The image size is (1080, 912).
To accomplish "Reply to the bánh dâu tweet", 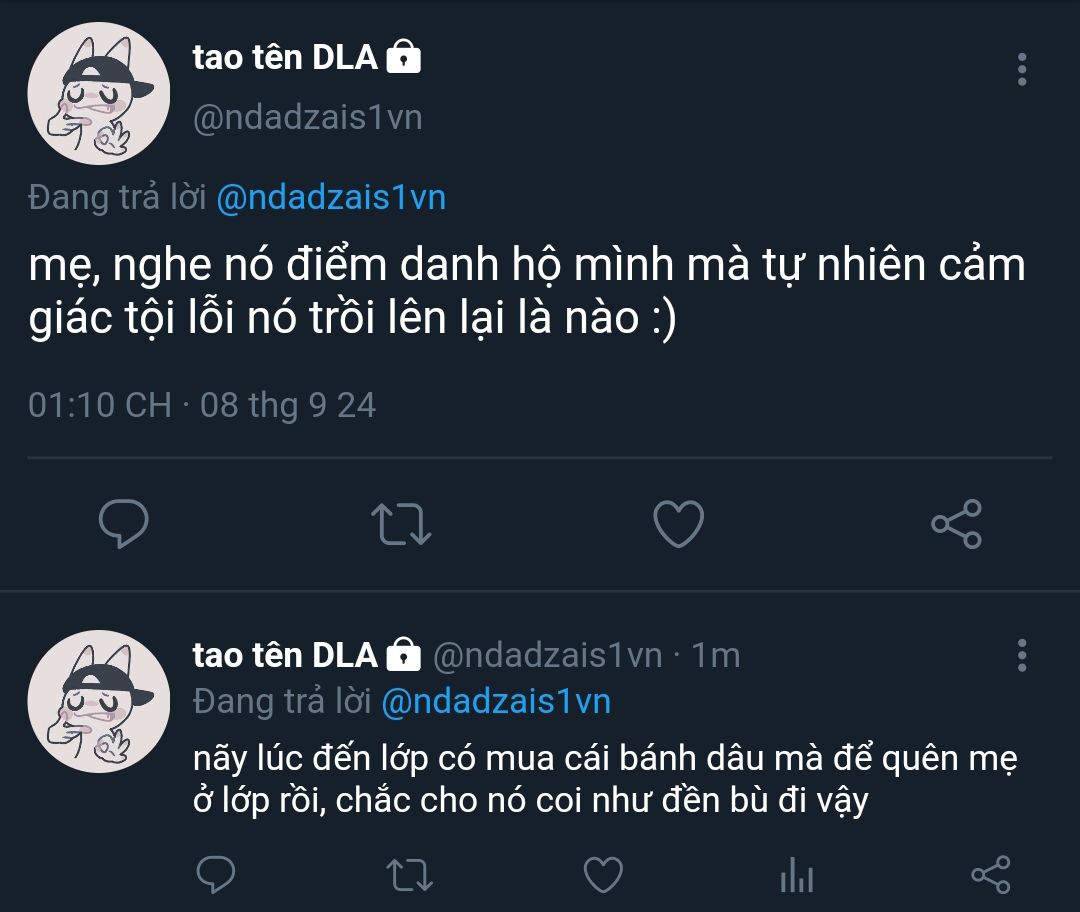I will point(216,875).
